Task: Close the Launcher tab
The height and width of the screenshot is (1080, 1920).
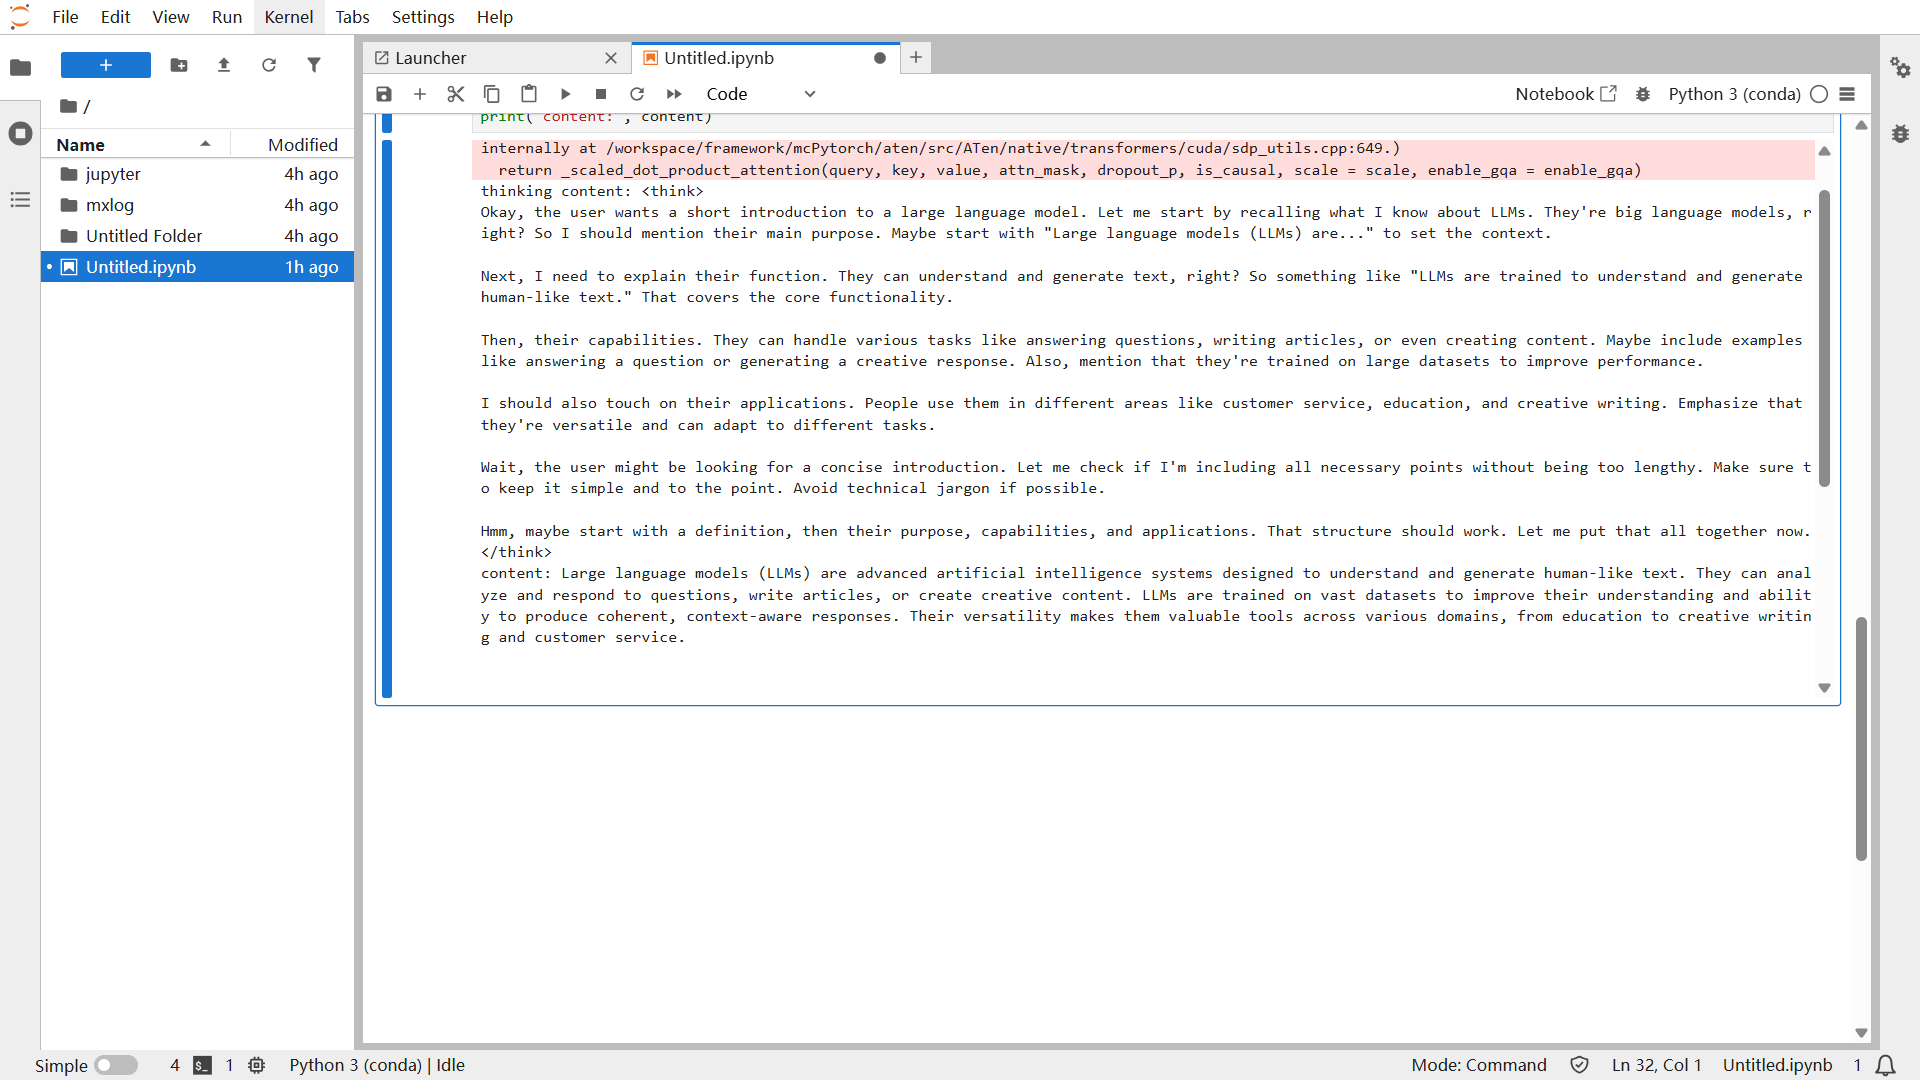Action: point(611,58)
